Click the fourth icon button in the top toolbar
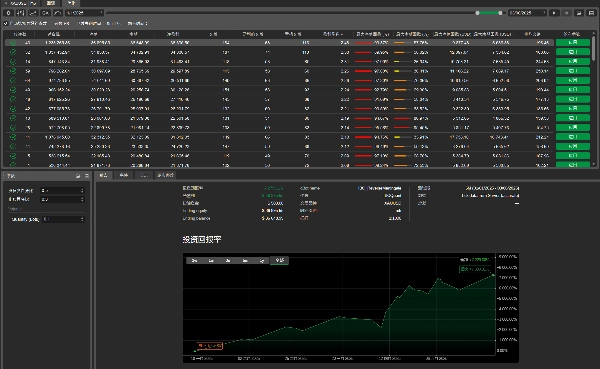The image size is (600, 369). pyautogui.click(x=45, y=13)
